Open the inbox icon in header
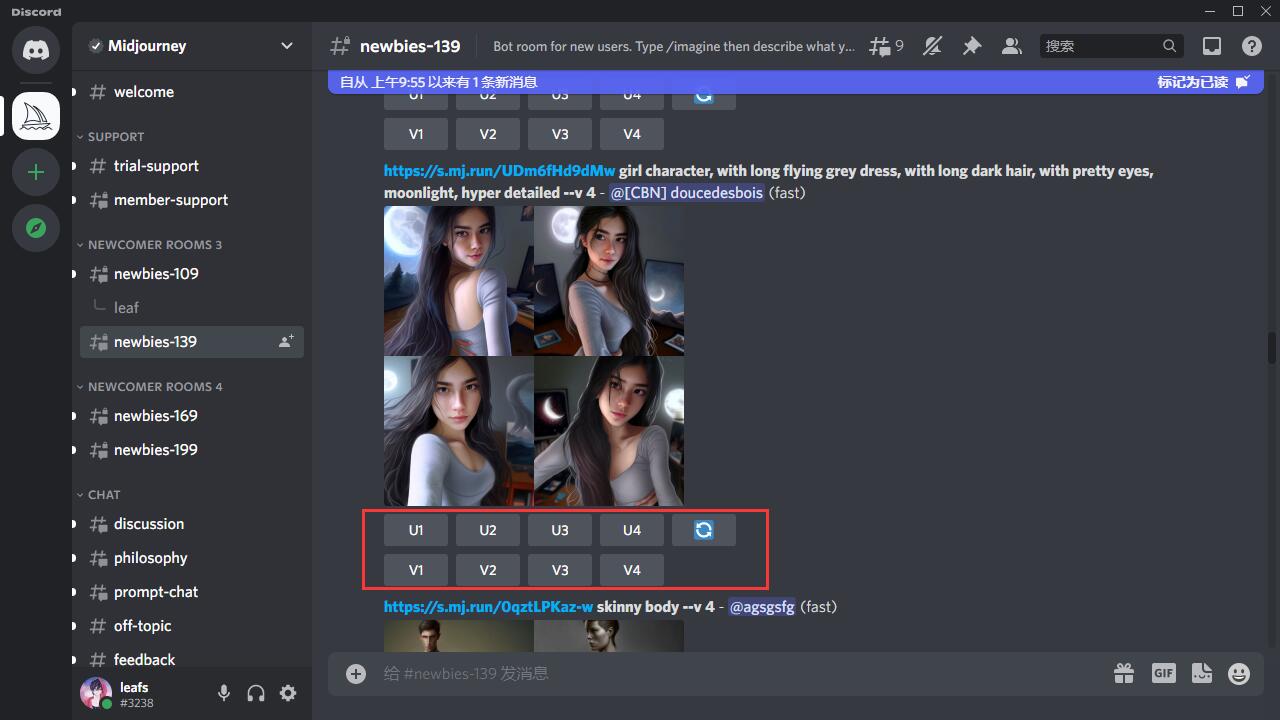 point(1211,46)
